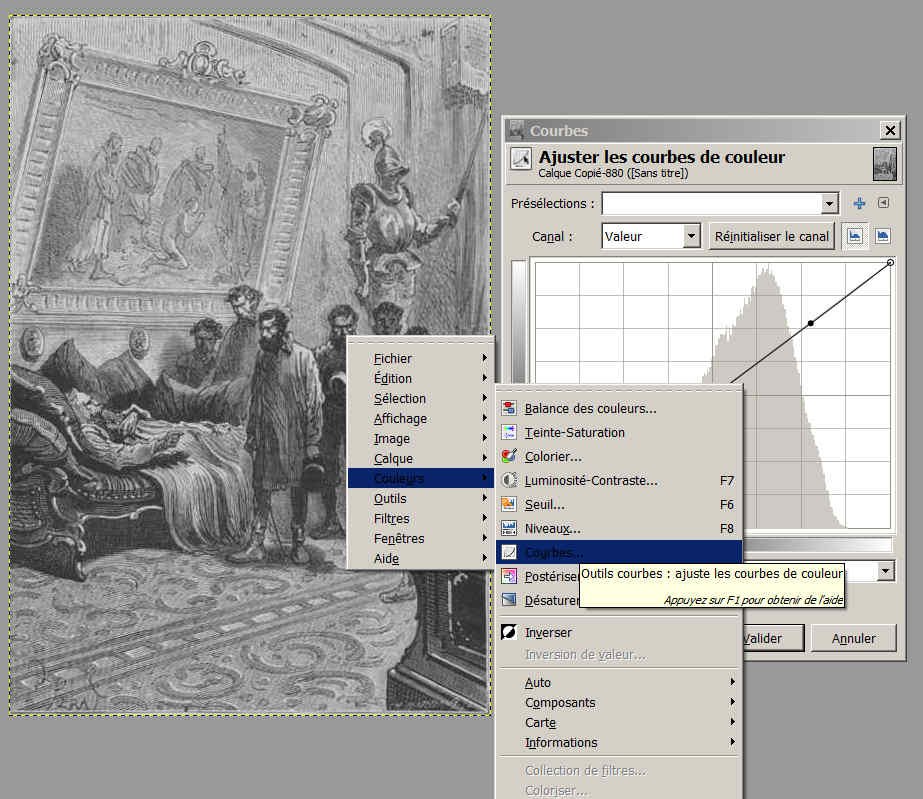Screen dimensions: 923x799
Task: Switch to linear histogram display
Action: point(855,236)
